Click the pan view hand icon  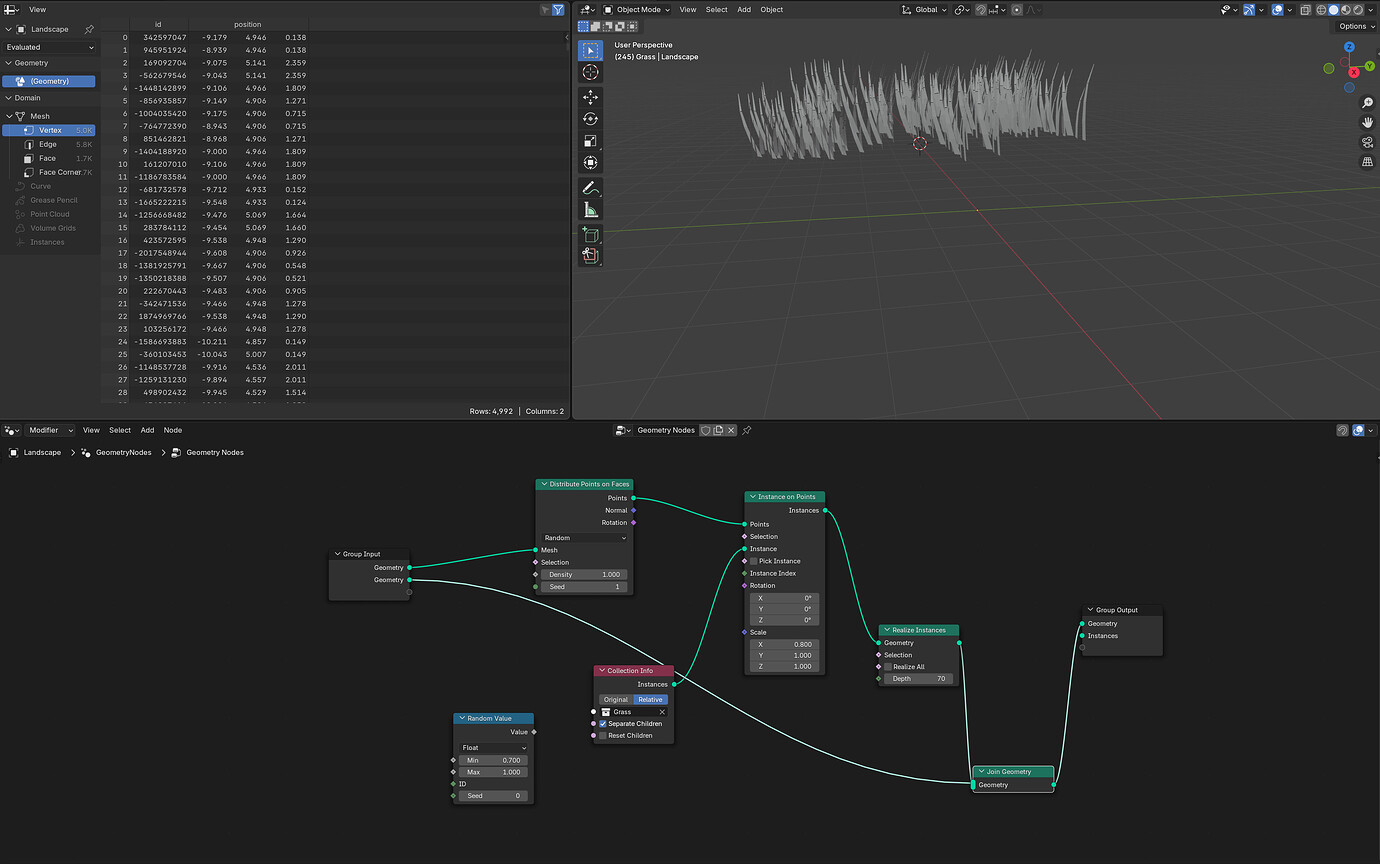click(1367, 123)
